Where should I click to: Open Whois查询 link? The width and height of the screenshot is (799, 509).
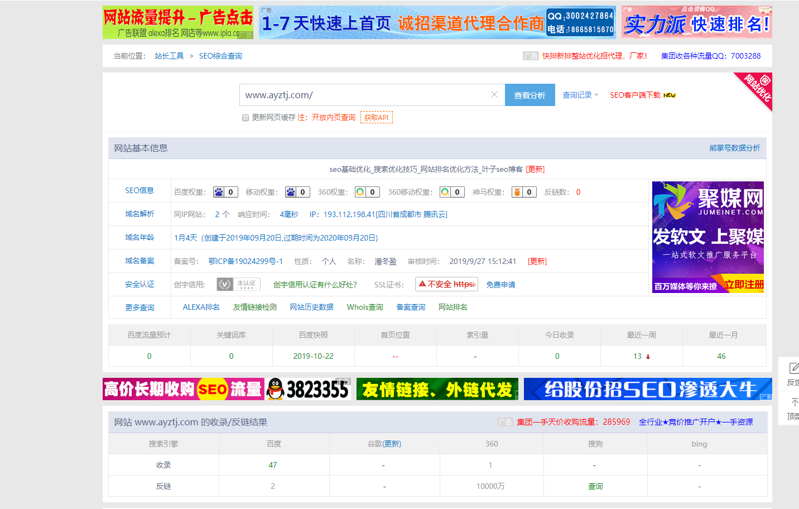[x=365, y=307]
